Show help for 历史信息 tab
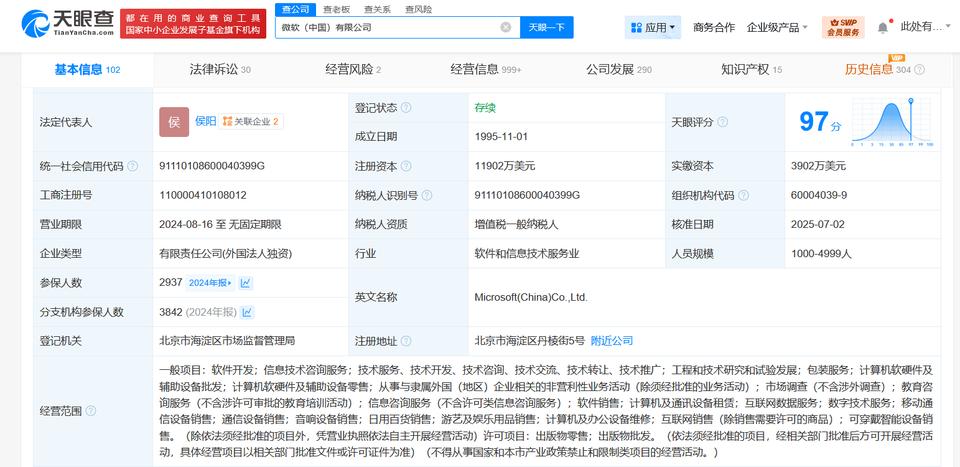The image size is (960, 467). (919, 70)
